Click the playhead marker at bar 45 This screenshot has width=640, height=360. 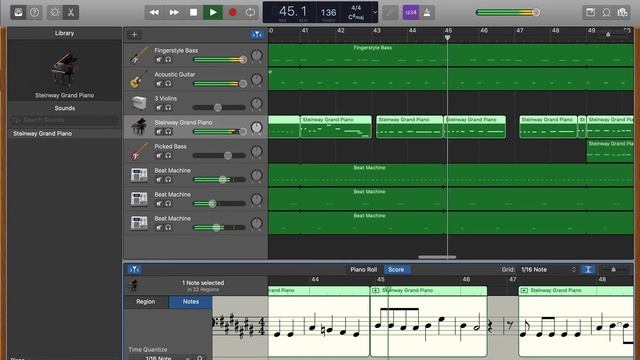[x=447, y=37]
